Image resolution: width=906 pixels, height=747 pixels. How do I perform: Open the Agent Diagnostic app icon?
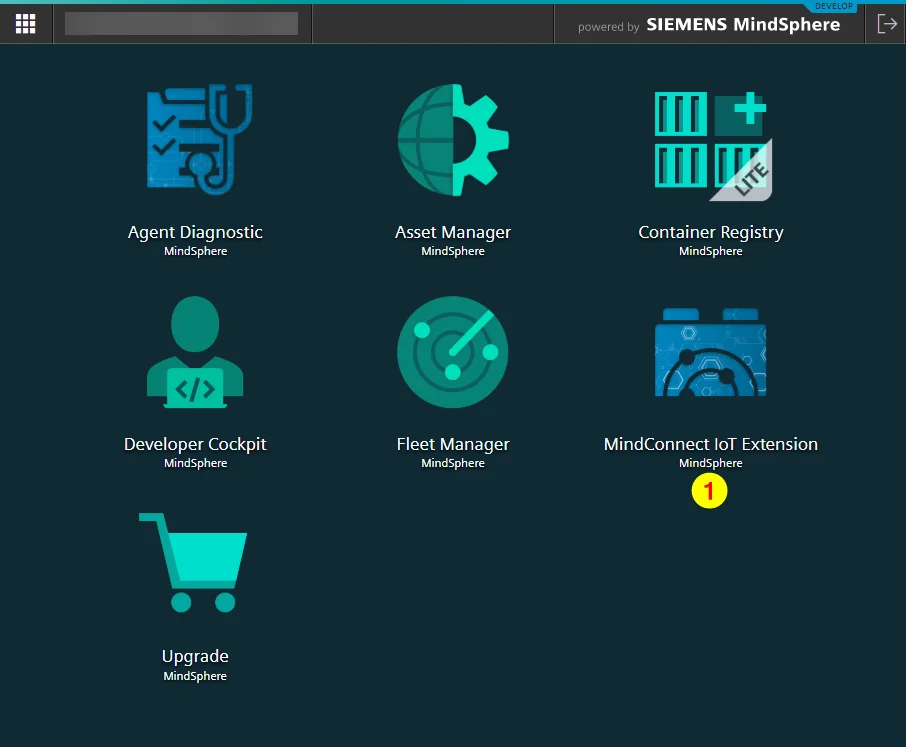(199, 139)
